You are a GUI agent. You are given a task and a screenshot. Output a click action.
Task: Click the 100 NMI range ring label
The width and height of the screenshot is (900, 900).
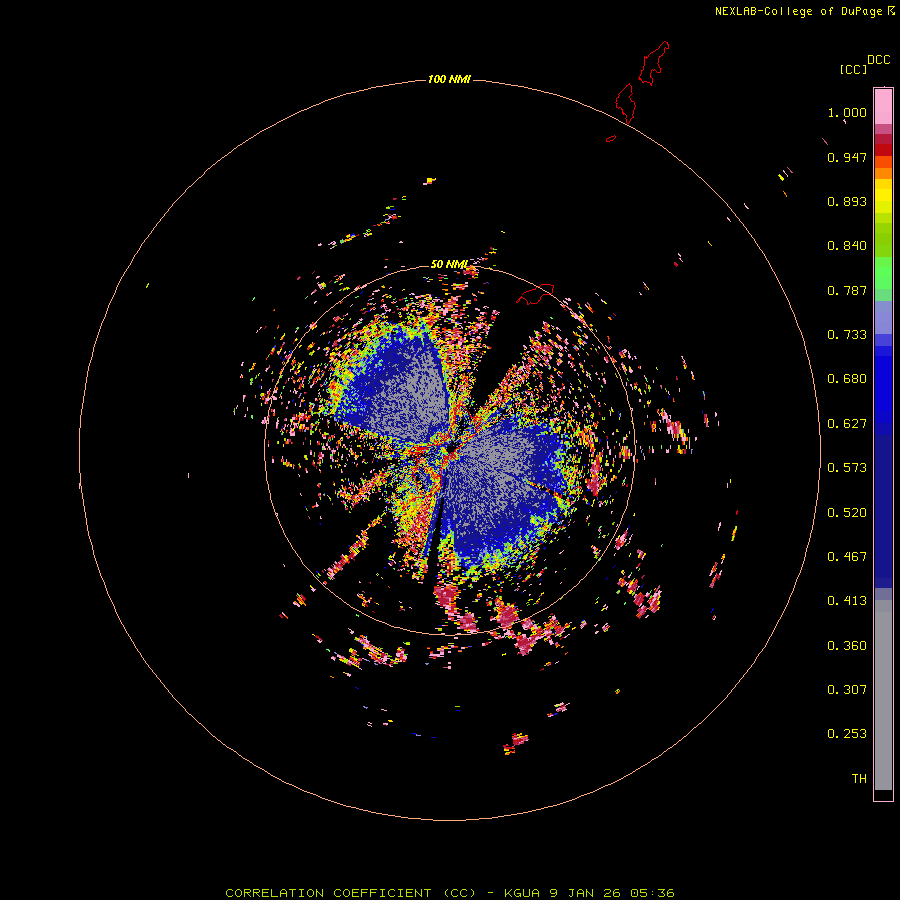tap(449, 79)
